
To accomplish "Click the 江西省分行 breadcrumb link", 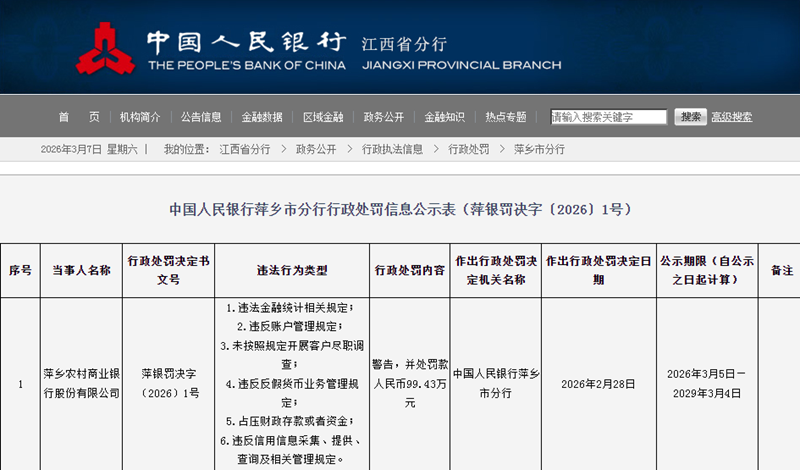I will coord(245,149).
